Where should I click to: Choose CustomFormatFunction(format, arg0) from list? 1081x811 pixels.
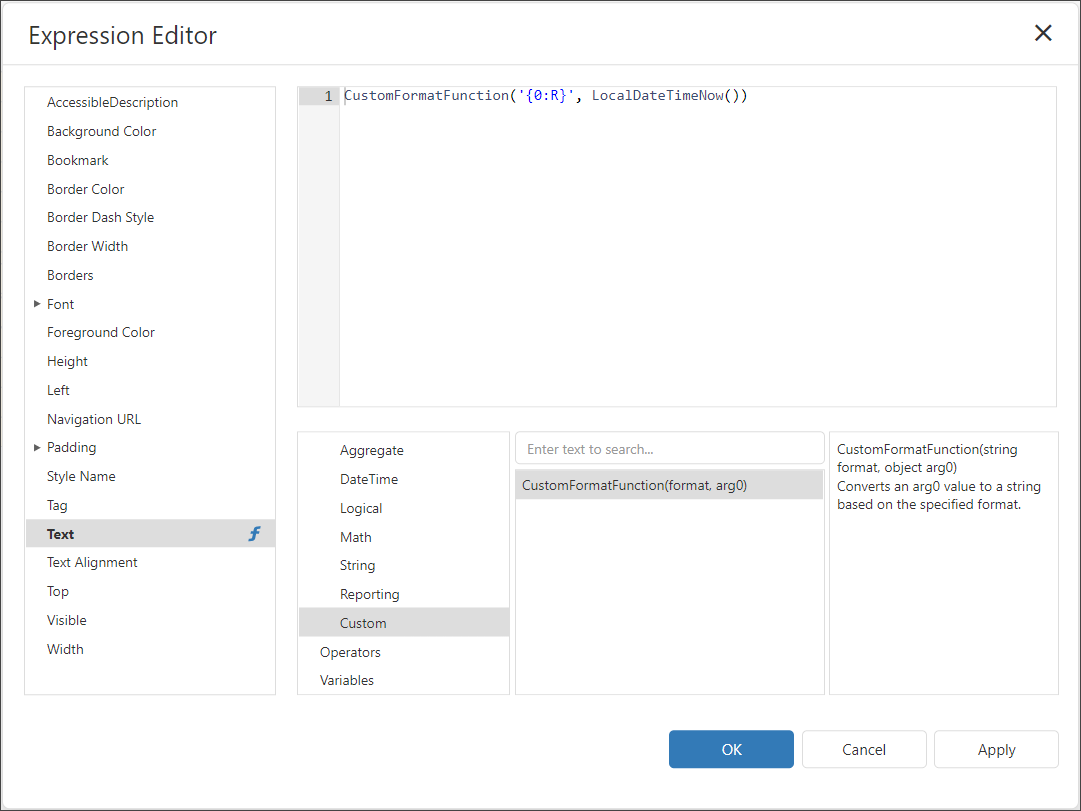pyautogui.click(x=669, y=485)
